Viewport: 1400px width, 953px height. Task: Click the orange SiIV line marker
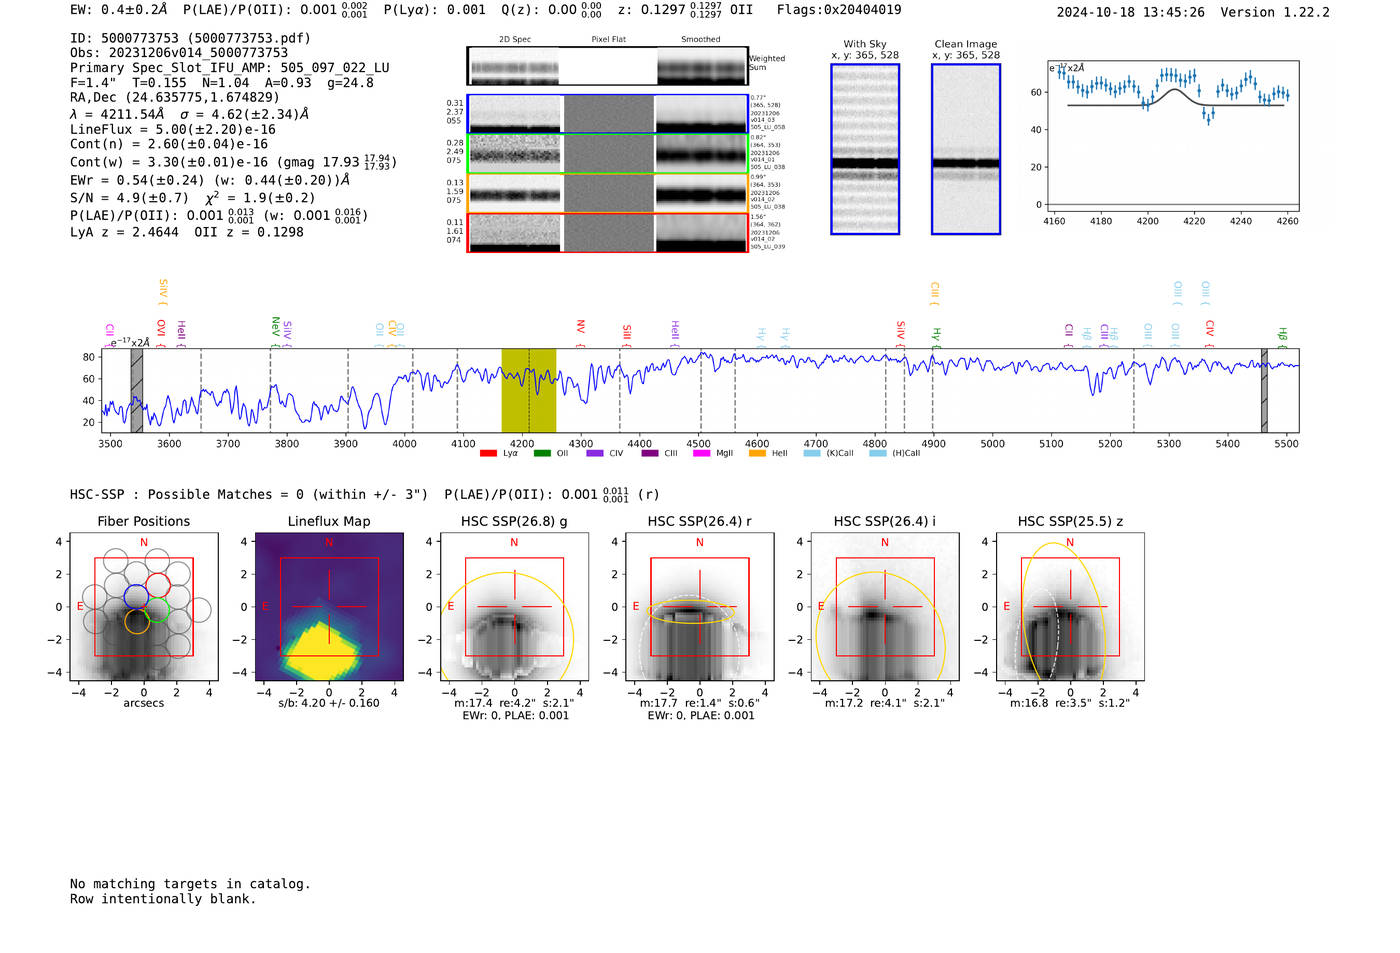coord(163,292)
